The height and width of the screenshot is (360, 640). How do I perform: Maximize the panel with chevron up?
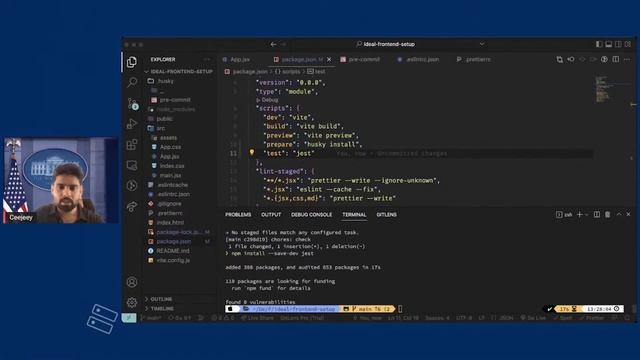click(x=619, y=214)
